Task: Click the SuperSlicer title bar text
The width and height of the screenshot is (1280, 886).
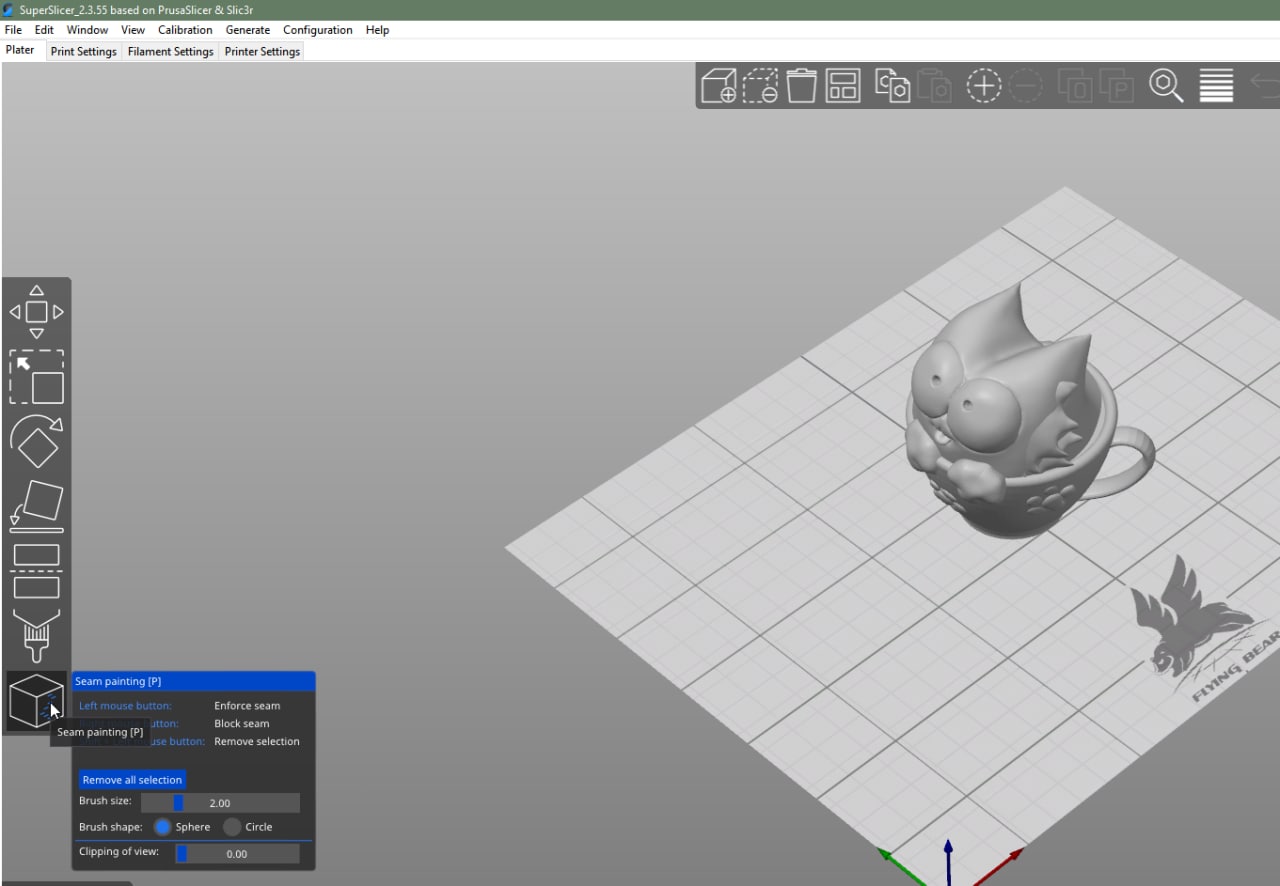Action: (136, 9)
